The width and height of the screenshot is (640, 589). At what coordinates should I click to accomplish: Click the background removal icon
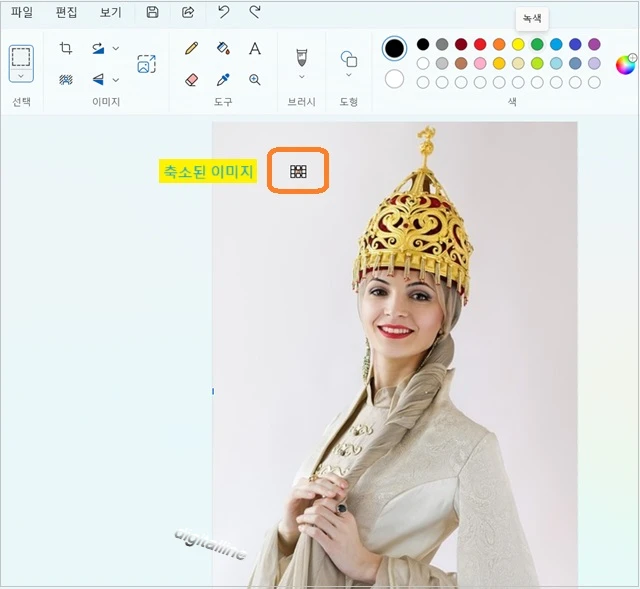click(66, 79)
